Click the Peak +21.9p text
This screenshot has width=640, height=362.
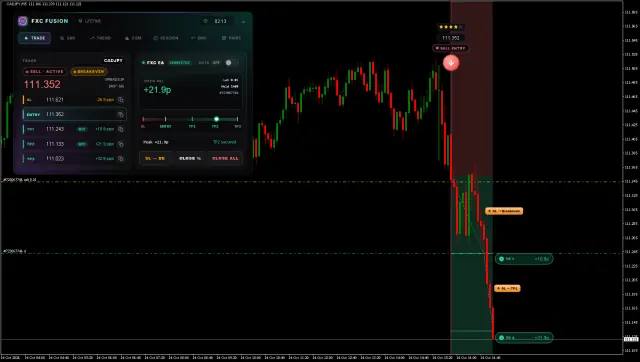[x=156, y=142]
